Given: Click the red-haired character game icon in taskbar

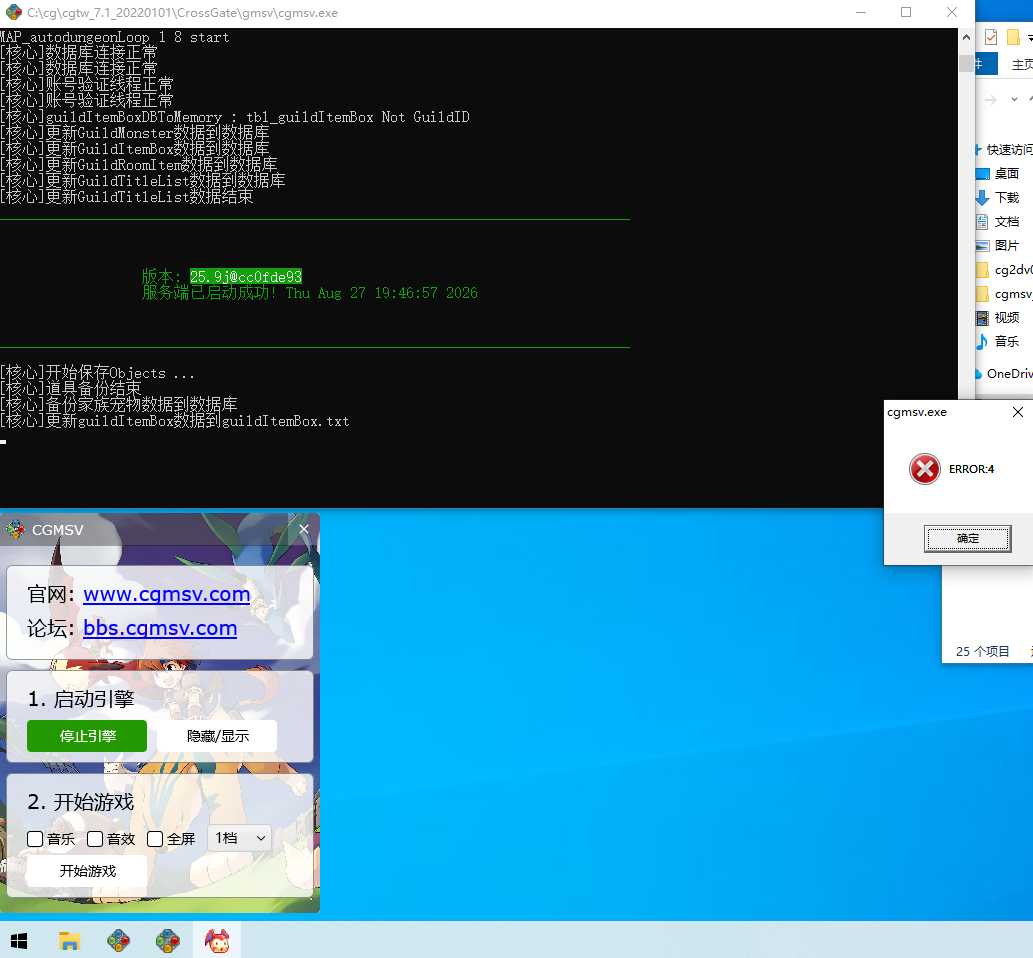Looking at the screenshot, I should [x=217, y=941].
